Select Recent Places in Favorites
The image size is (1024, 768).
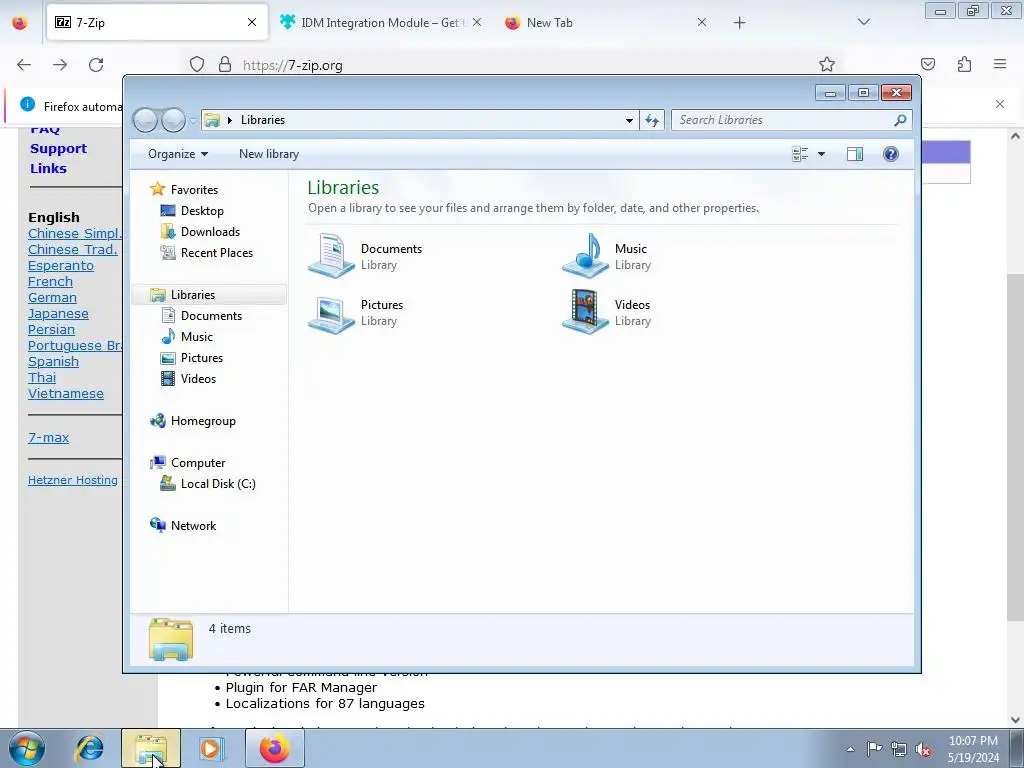tap(217, 253)
